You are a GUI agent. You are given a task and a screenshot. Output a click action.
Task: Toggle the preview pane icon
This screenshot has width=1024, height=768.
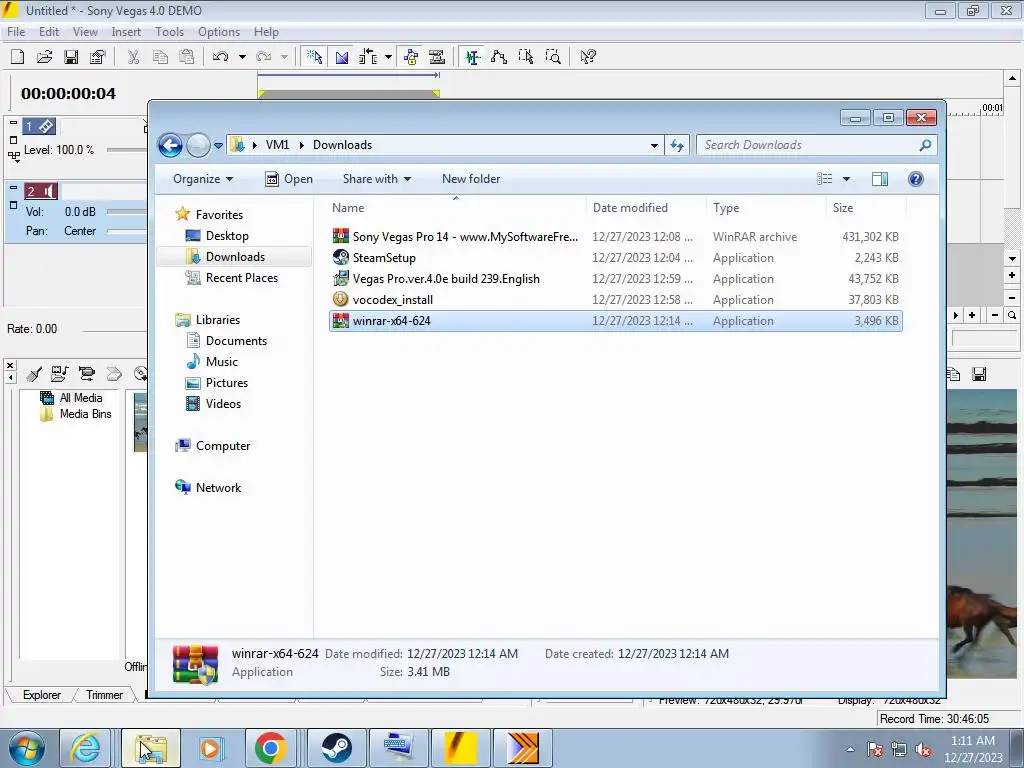(x=880, y=179)
